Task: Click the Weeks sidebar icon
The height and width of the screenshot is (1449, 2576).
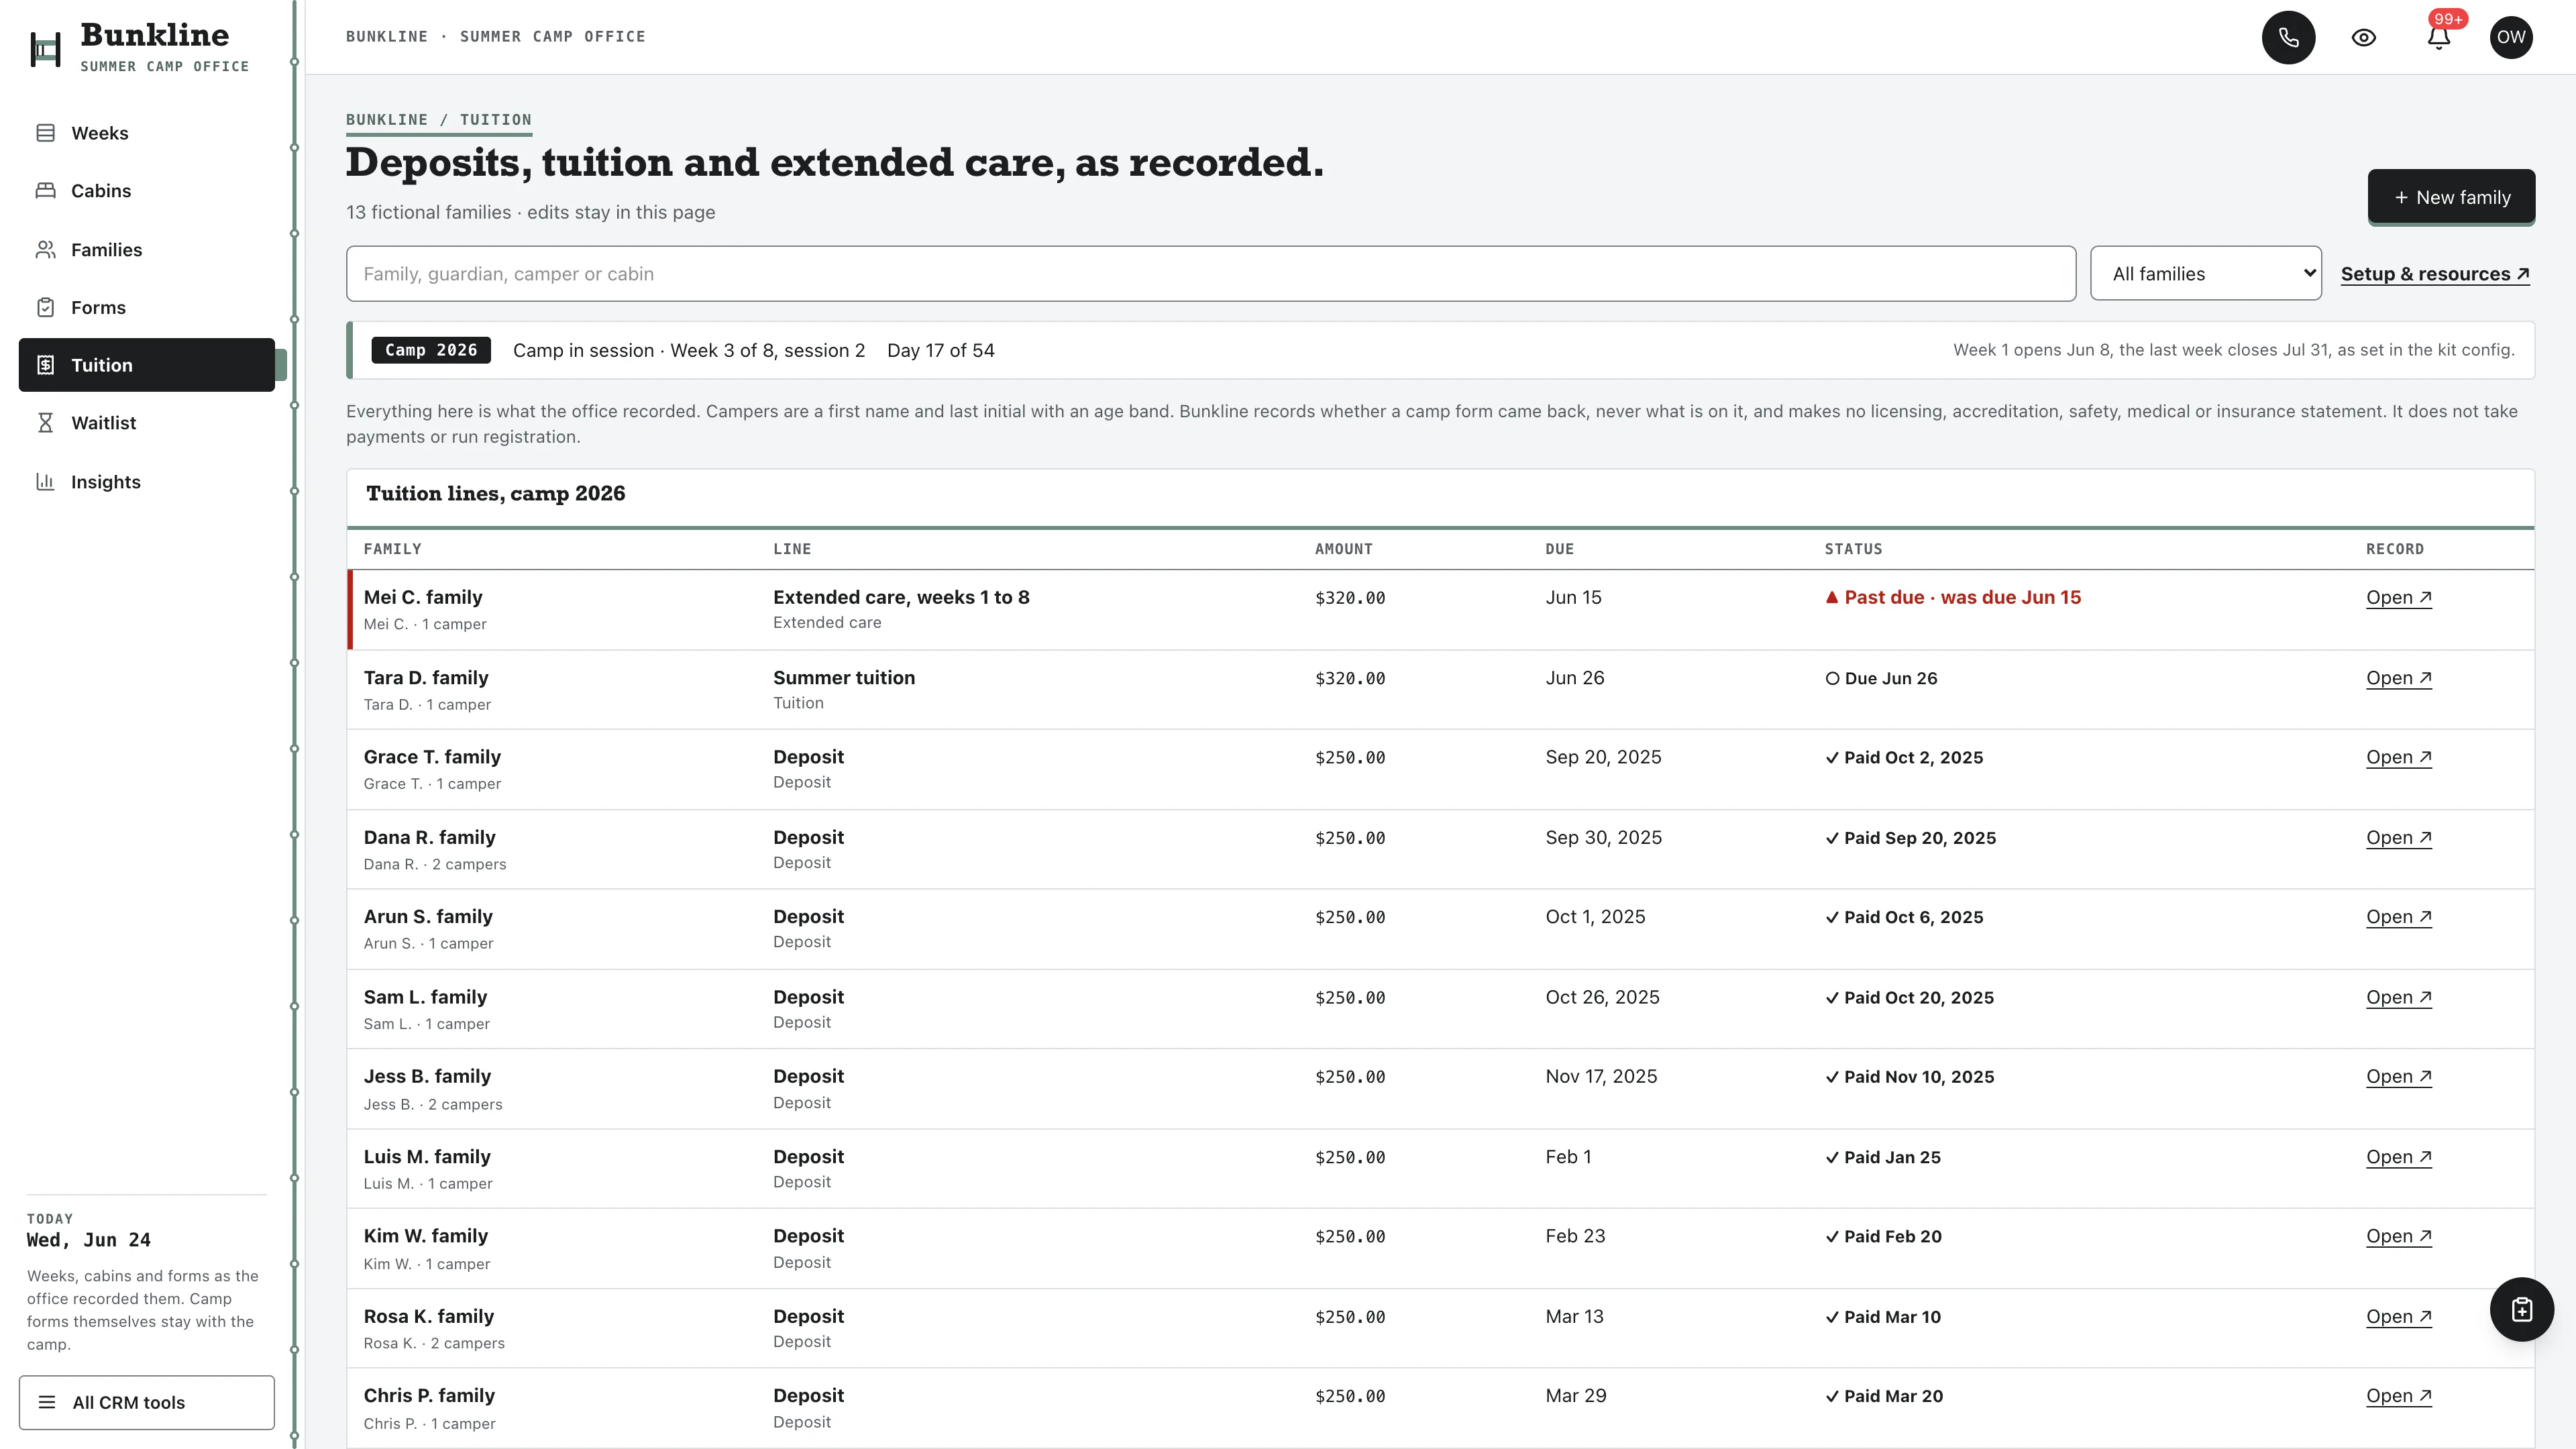Action: [45, 133]
